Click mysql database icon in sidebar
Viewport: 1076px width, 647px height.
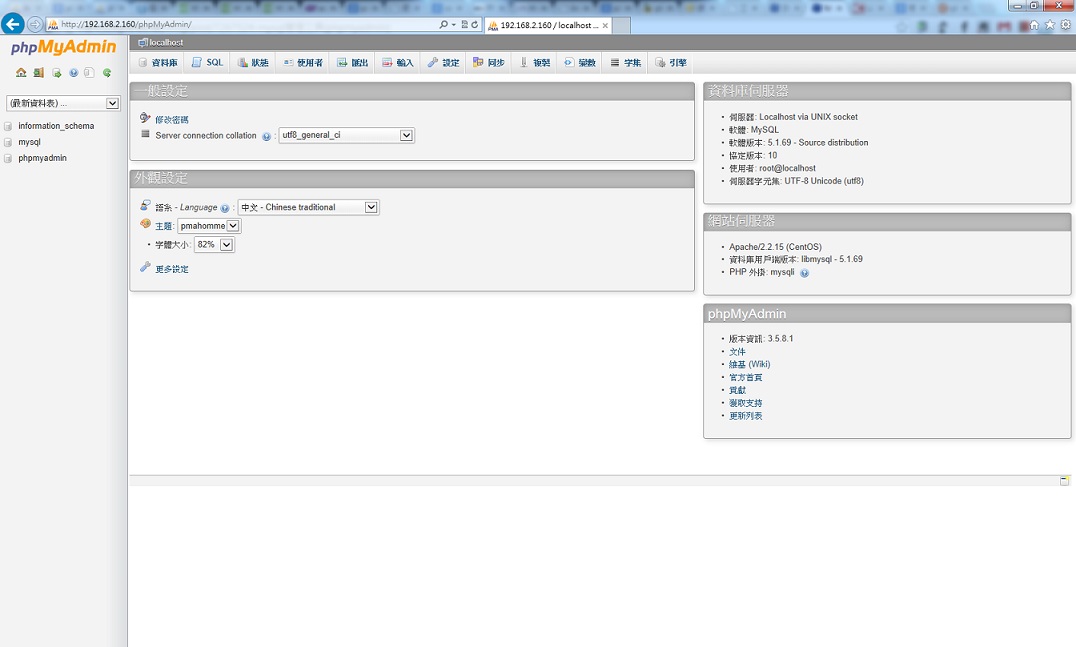click(x=8, y=142)
